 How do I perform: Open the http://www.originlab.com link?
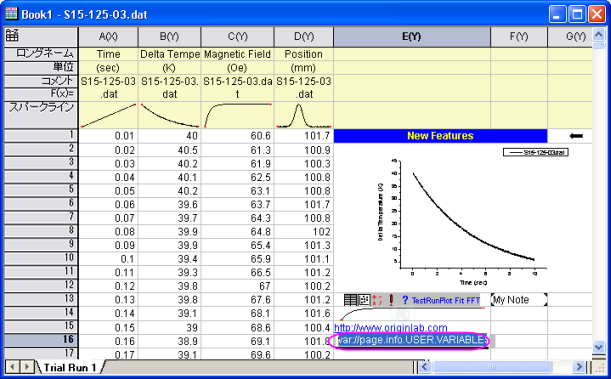pyautogui.click(x=391, y=328)
